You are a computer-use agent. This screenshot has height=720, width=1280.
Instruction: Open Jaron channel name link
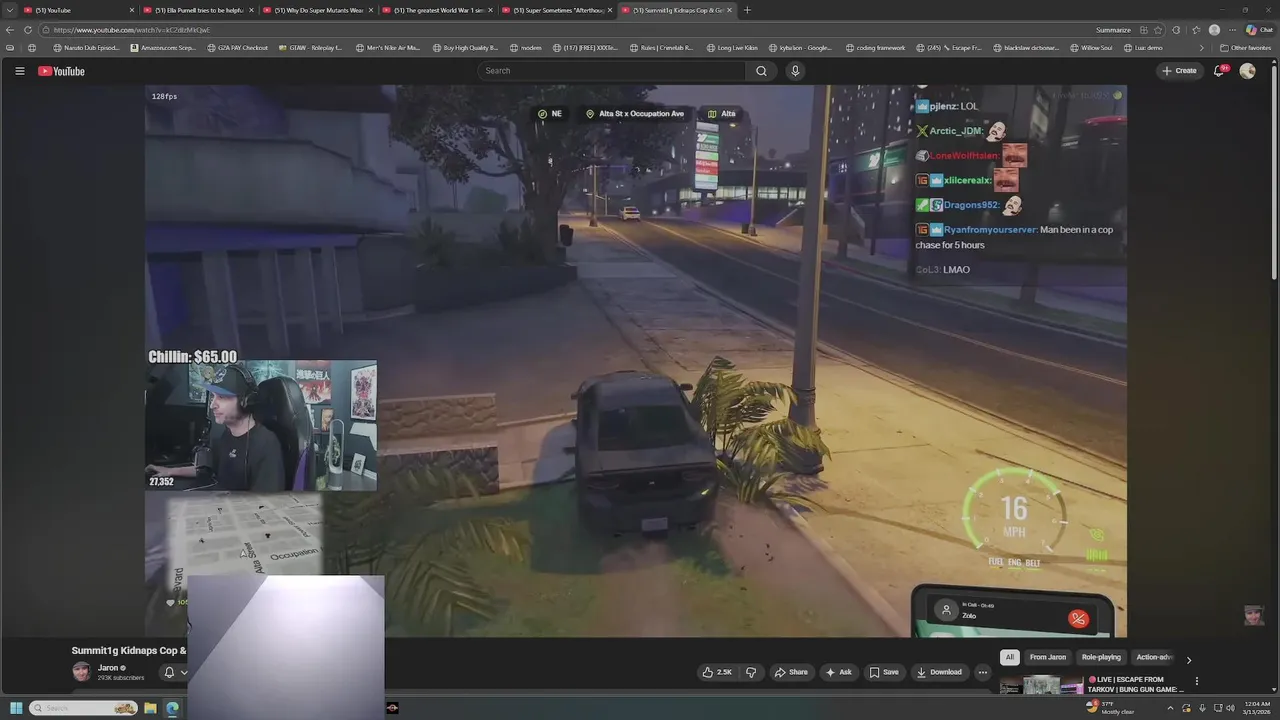point(108,668)
